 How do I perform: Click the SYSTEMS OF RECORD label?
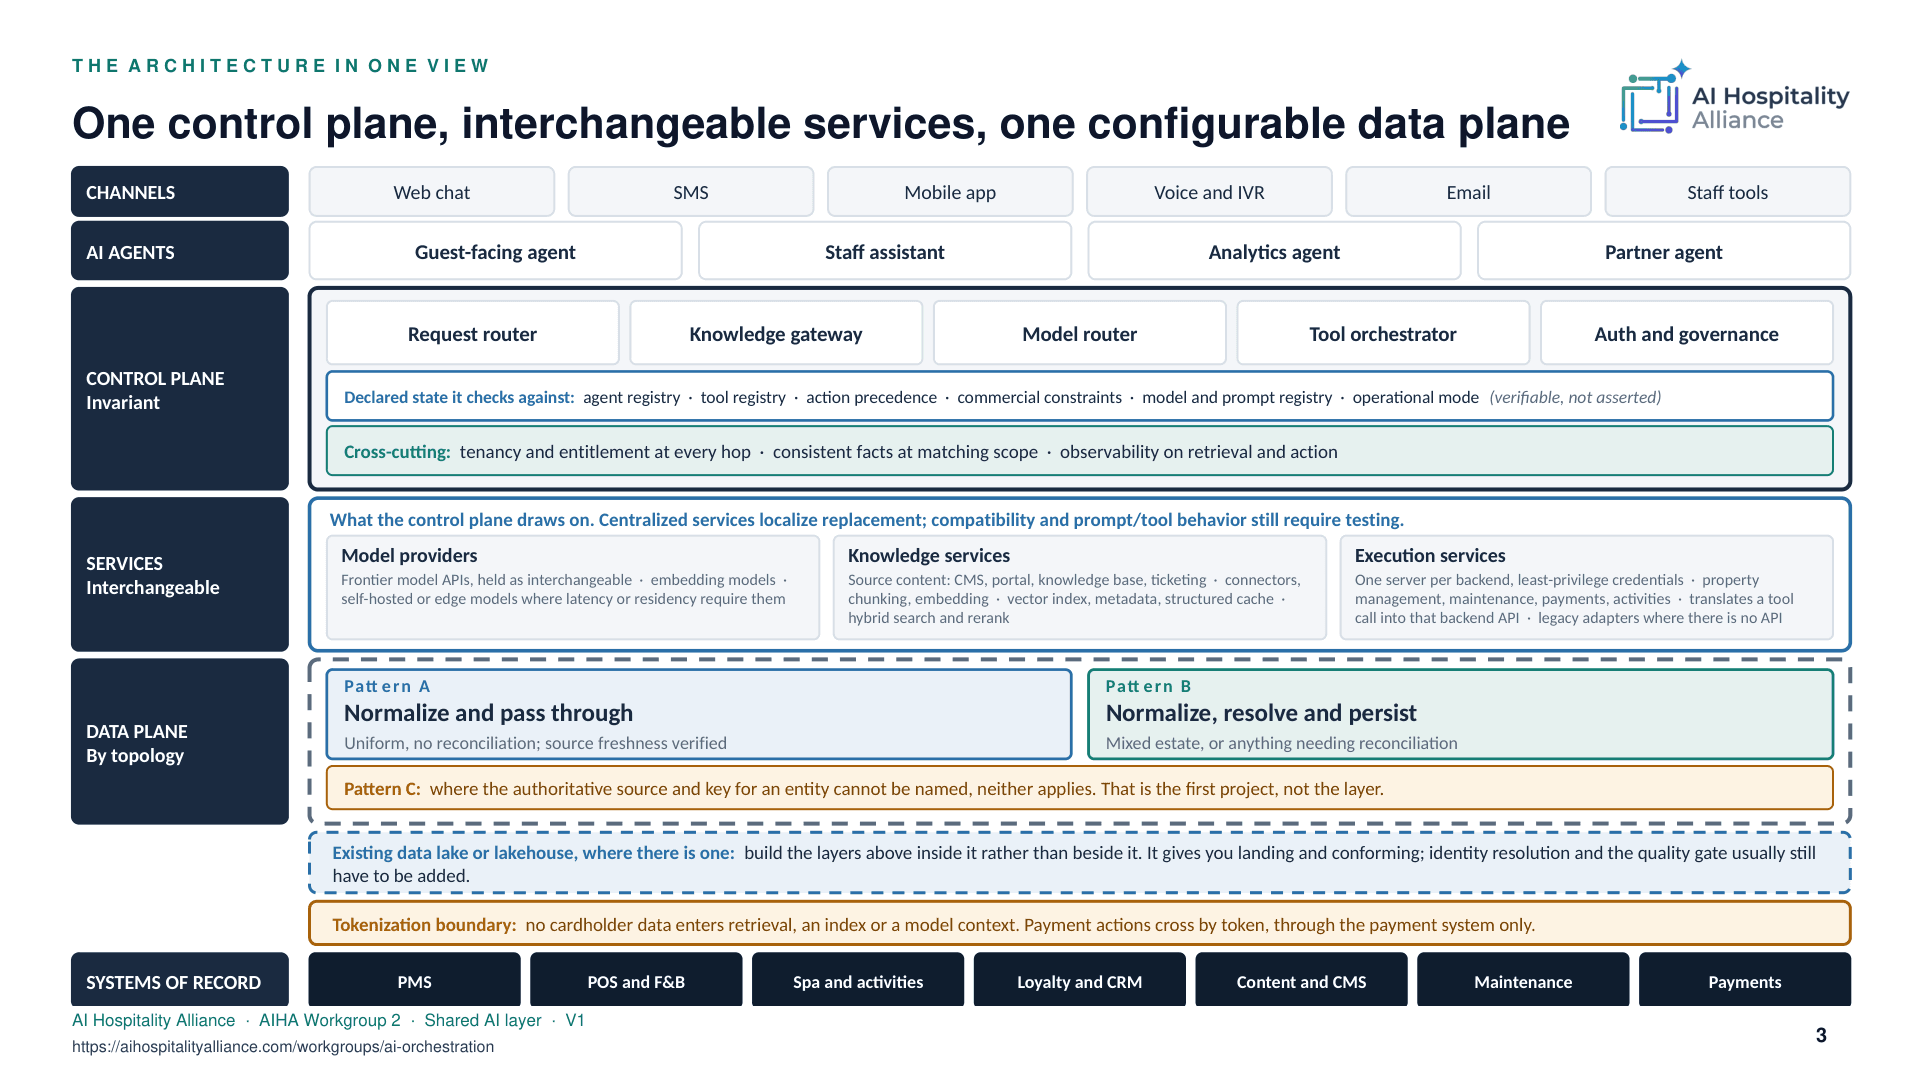pos(180,980)
